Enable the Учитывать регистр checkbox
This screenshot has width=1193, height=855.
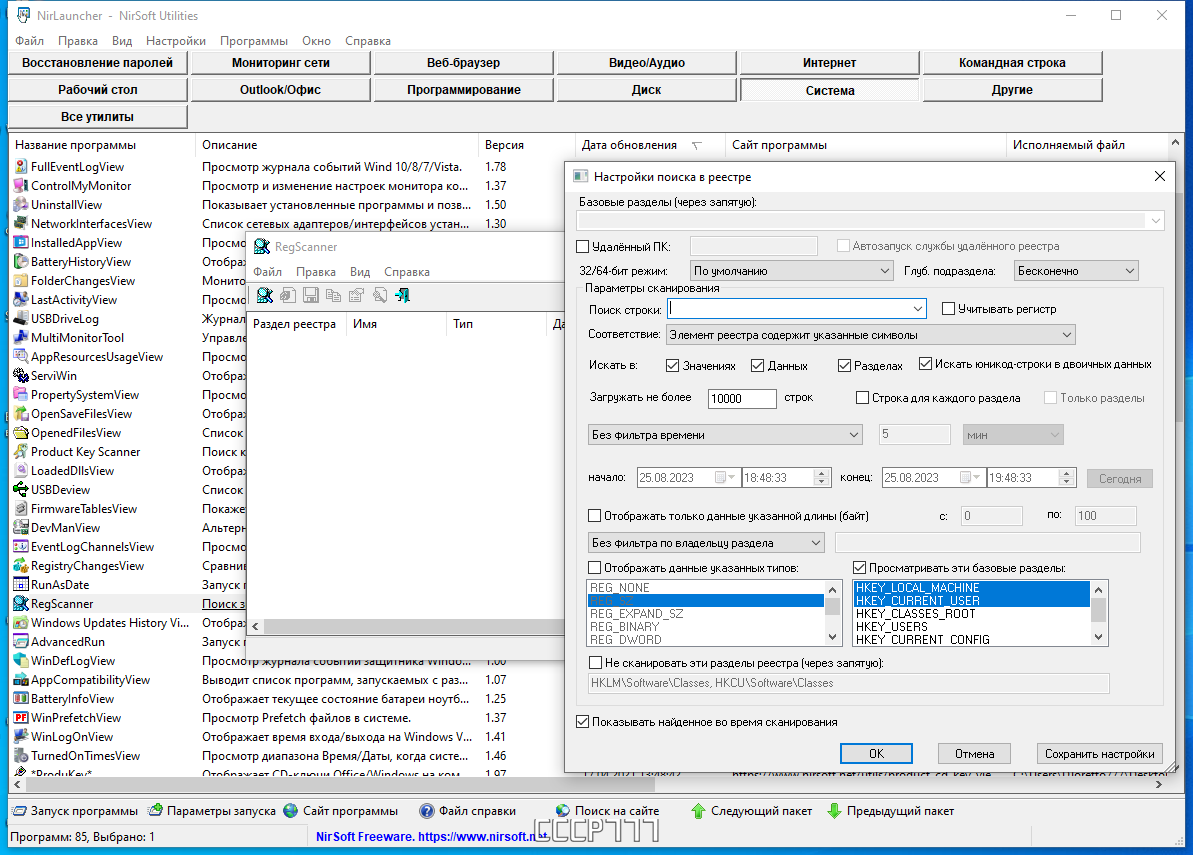click(x=948, y=309)
